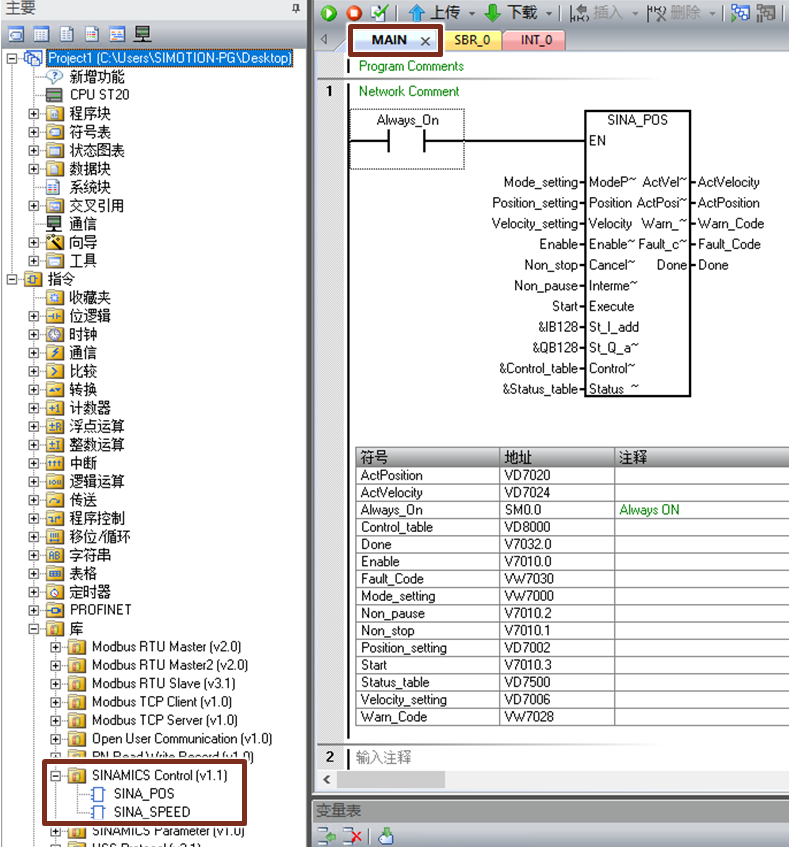The height and width of the screenshot is (847, 799).
Task: Expand the 程序块 tree node
Action: (x=34, y=114)
